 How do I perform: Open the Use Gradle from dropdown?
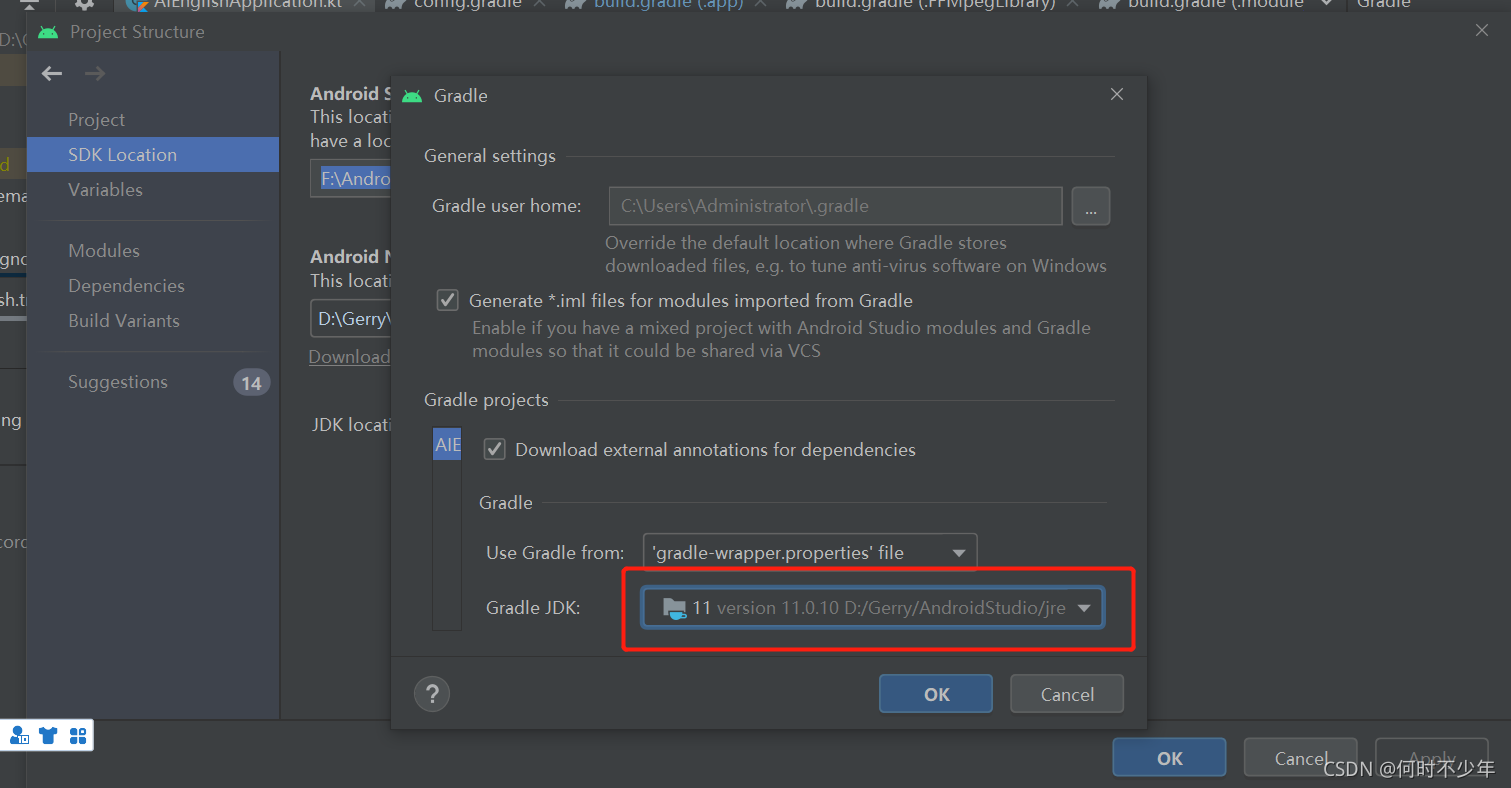(810, 552)
